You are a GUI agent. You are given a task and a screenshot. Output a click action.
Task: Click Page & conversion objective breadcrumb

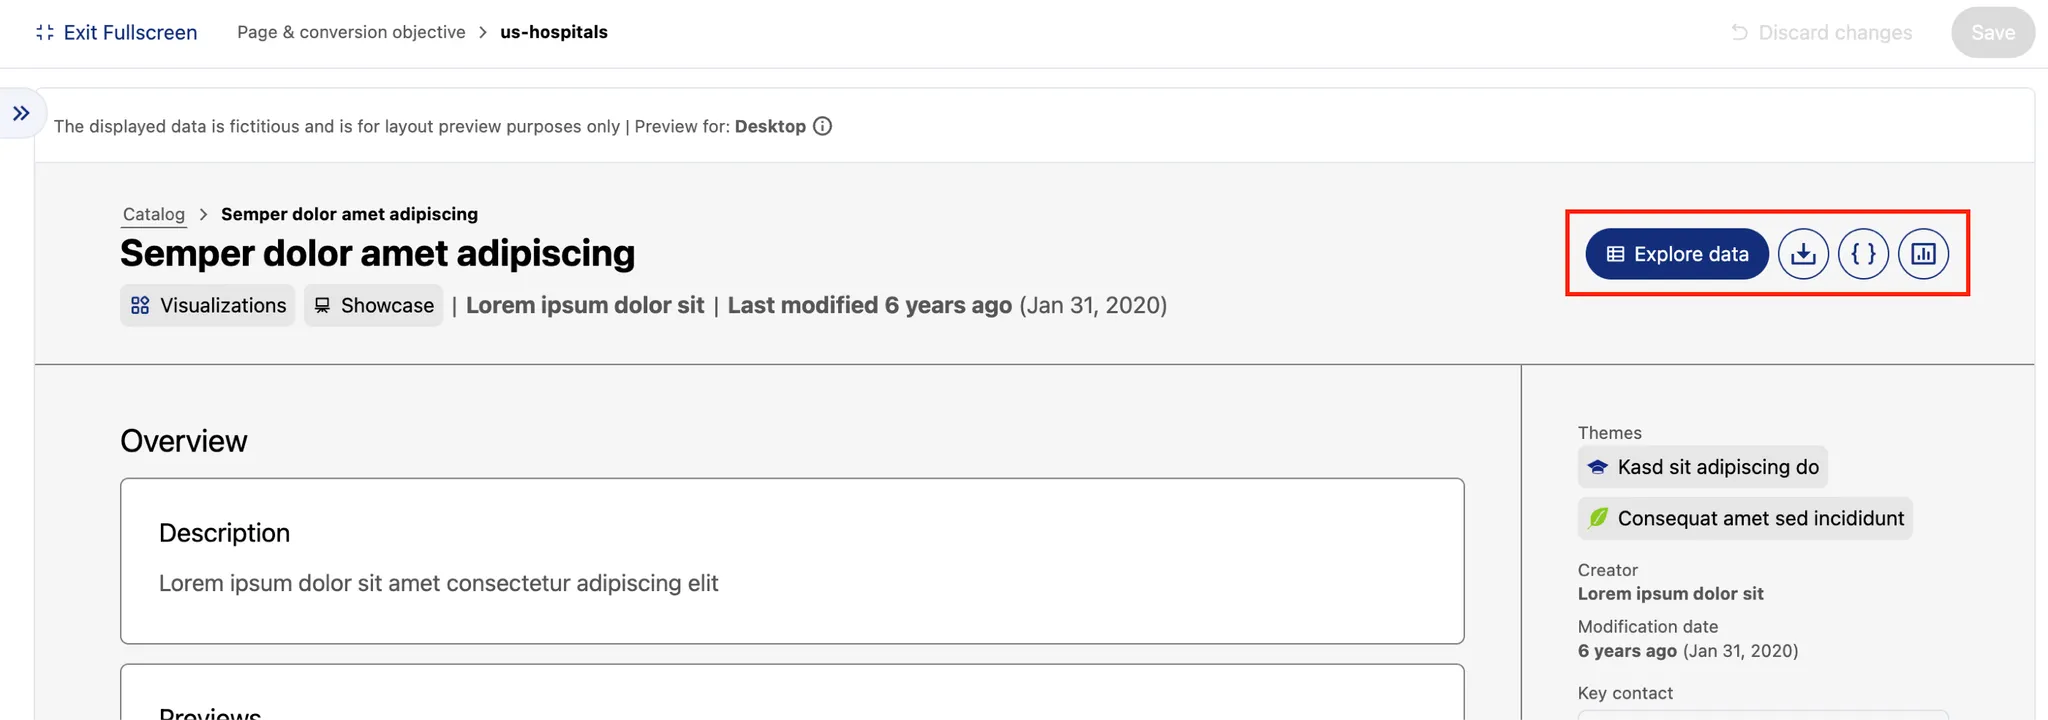pyautogui.click(x=351, y=32)
